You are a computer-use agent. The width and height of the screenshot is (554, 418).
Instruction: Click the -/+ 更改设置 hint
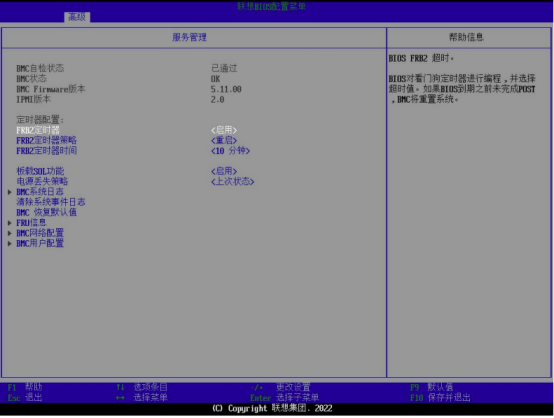tap(280, 387)
